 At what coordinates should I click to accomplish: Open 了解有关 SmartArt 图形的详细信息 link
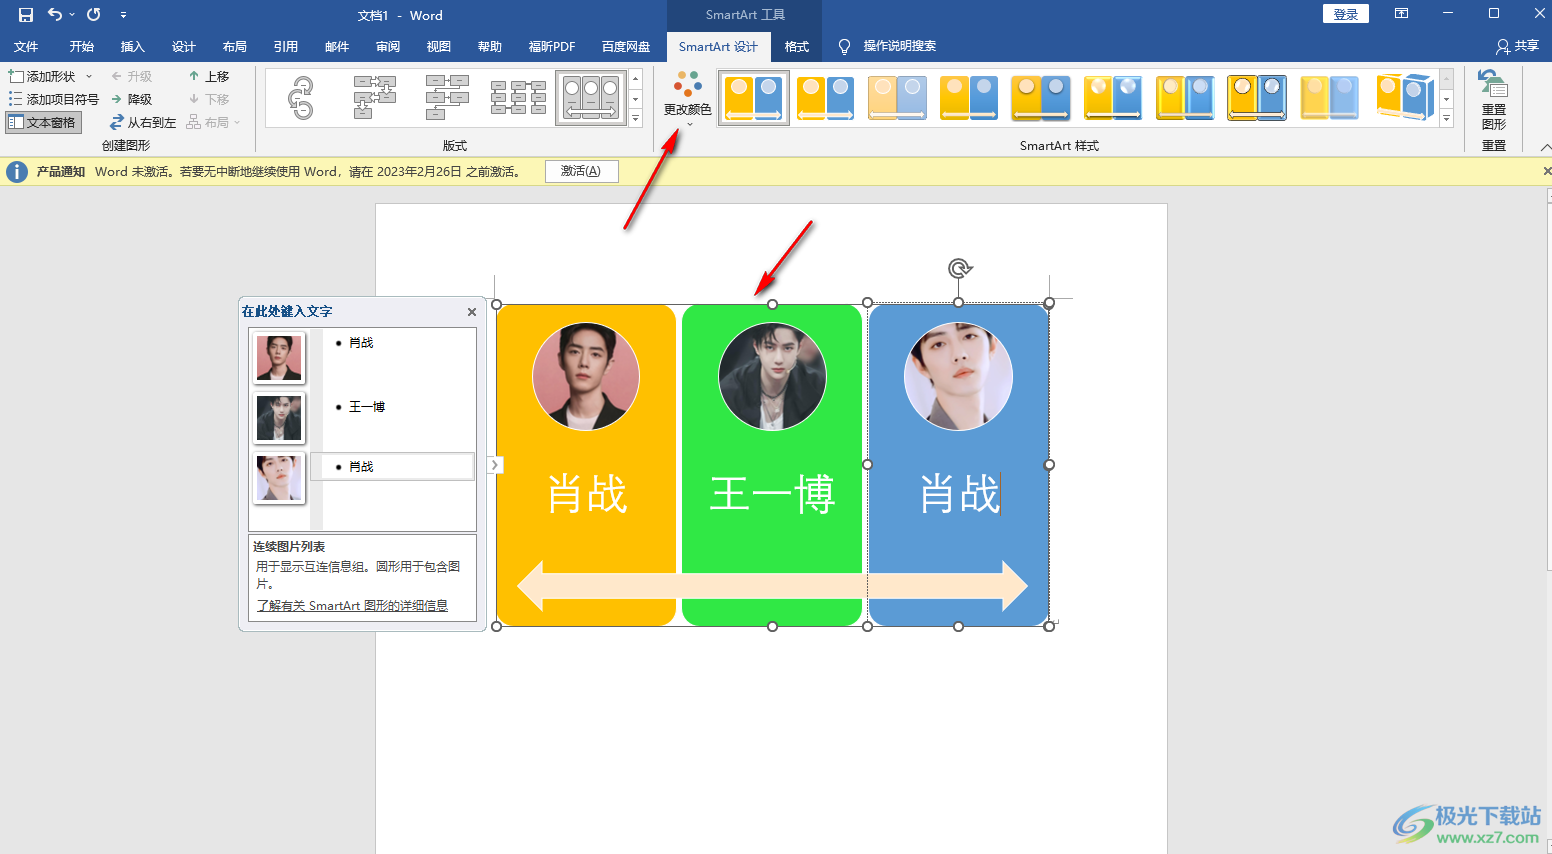click(x=352, y=606)
